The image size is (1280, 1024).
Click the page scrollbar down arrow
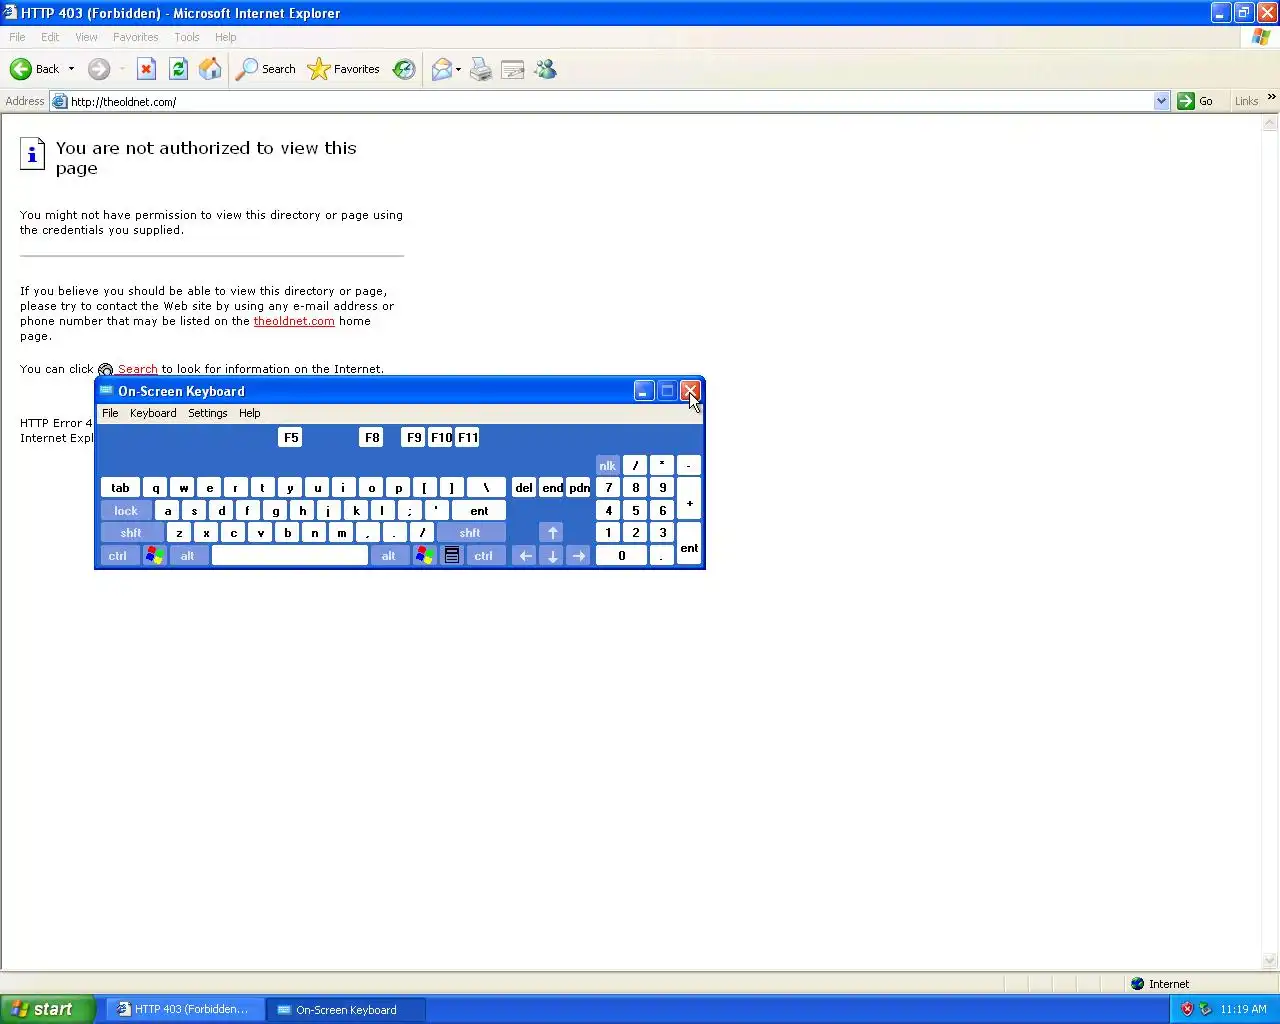click(x=1271, y=961)
